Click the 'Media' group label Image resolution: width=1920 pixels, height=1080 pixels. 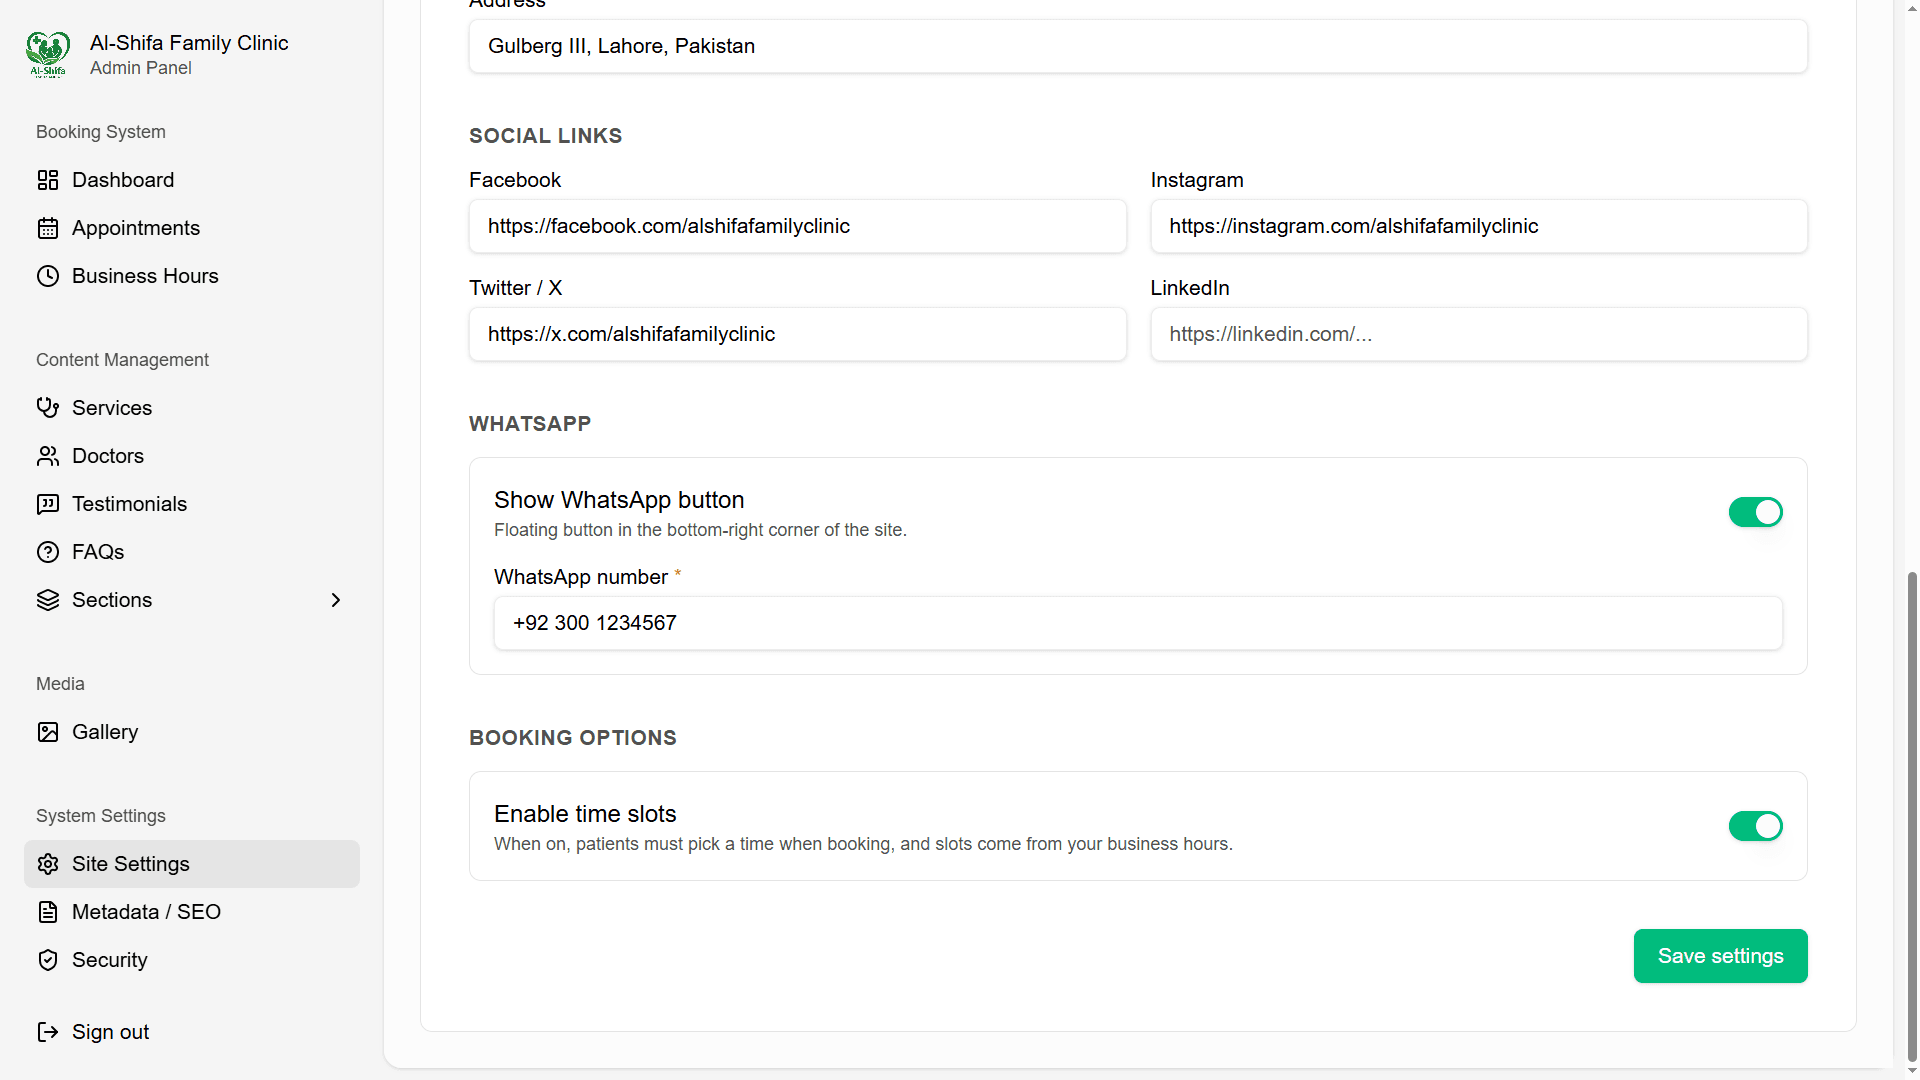(60, 684)
